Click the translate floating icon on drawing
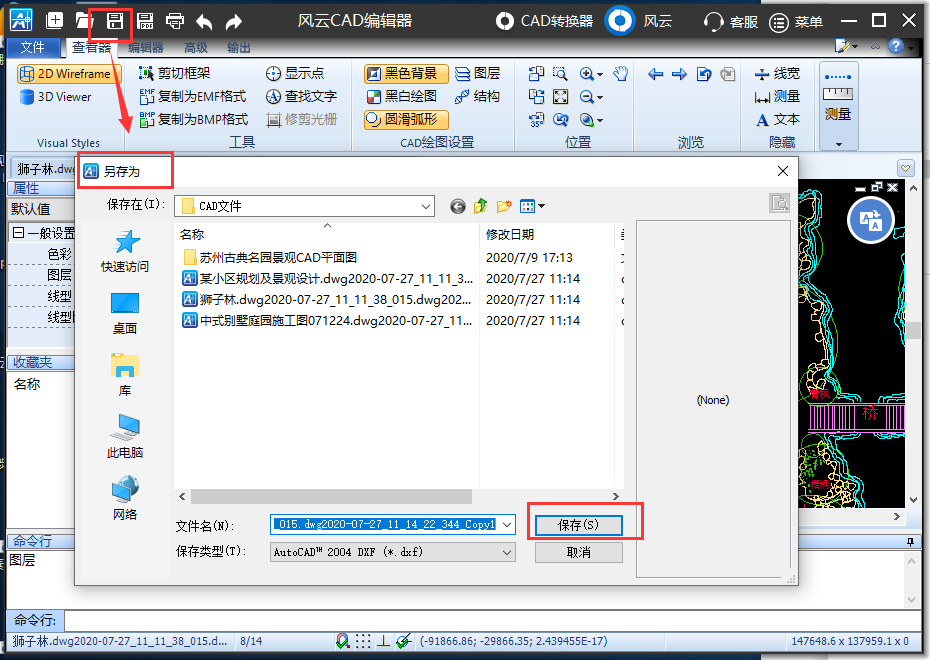930x660 pixels. click(870, 221)
